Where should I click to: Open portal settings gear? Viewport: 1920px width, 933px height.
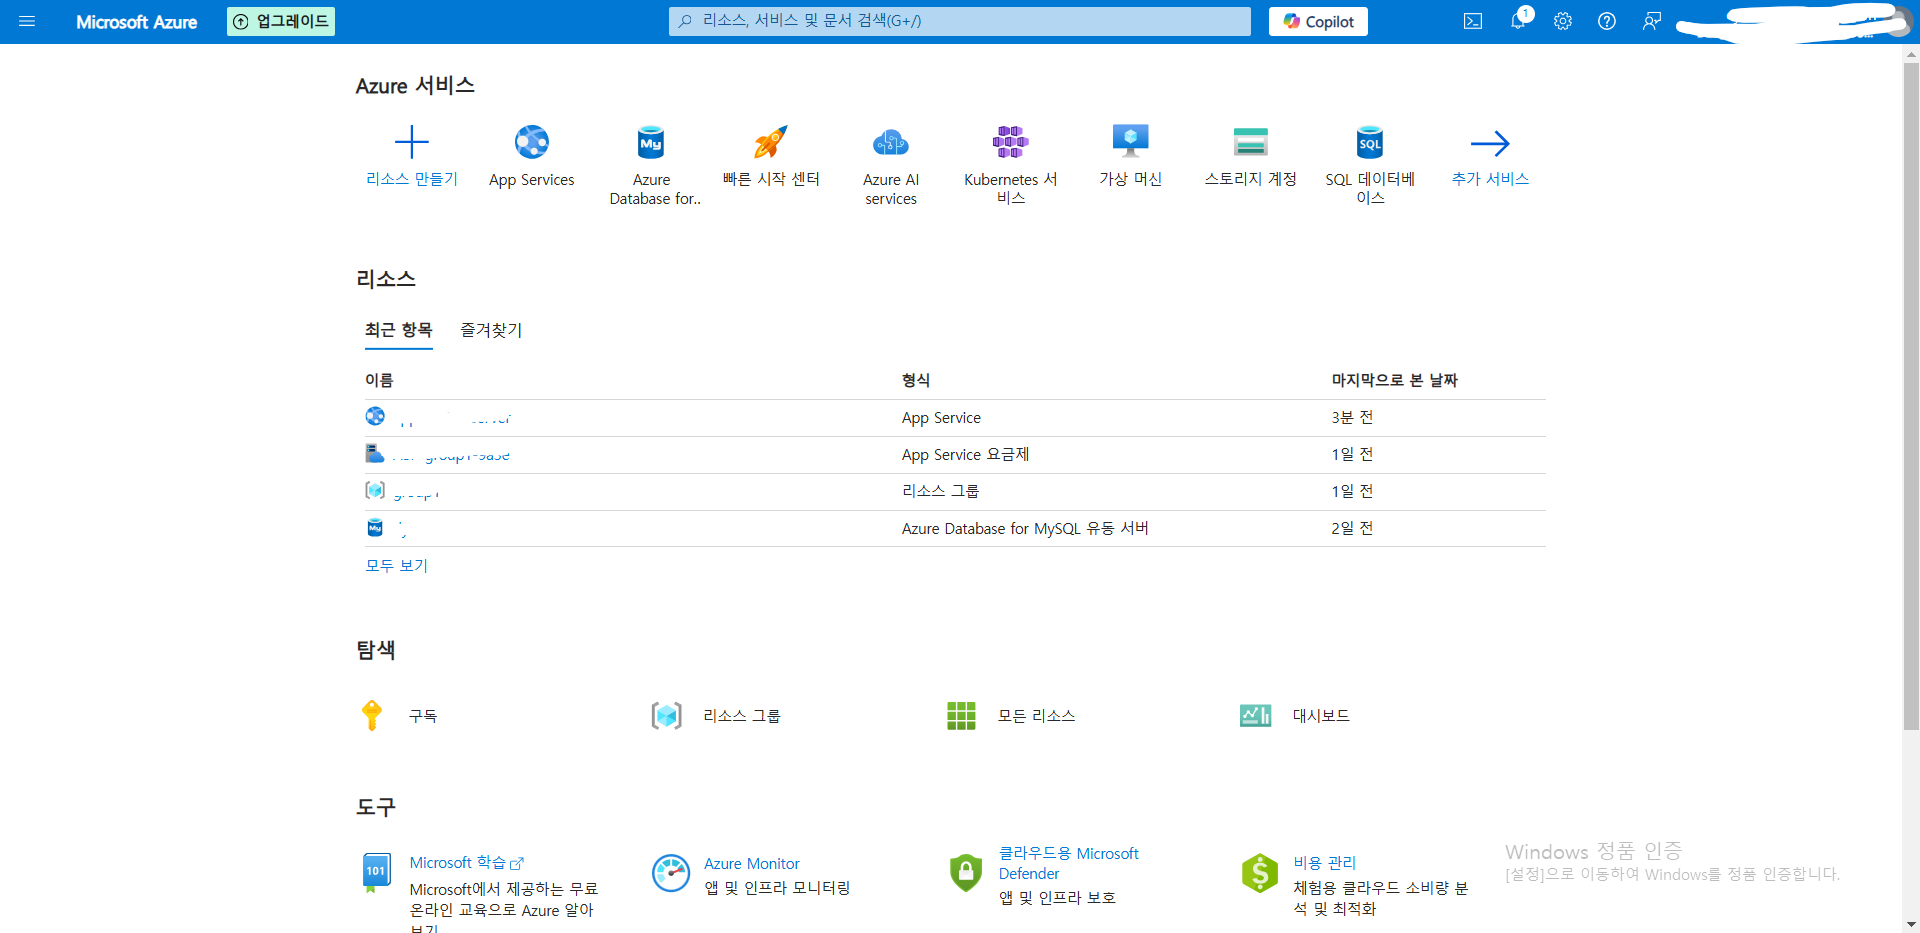(1563, 21)
